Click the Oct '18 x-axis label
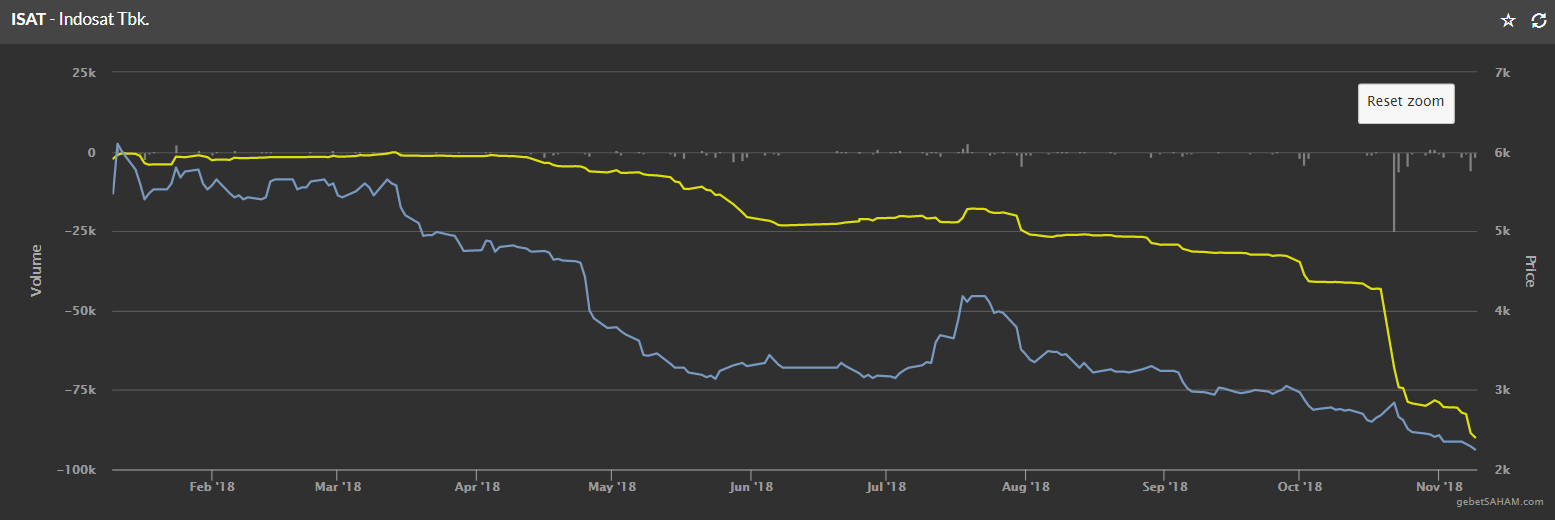Image resolution: width=1555 pixels, height=520 pixels. point(1299,487)
